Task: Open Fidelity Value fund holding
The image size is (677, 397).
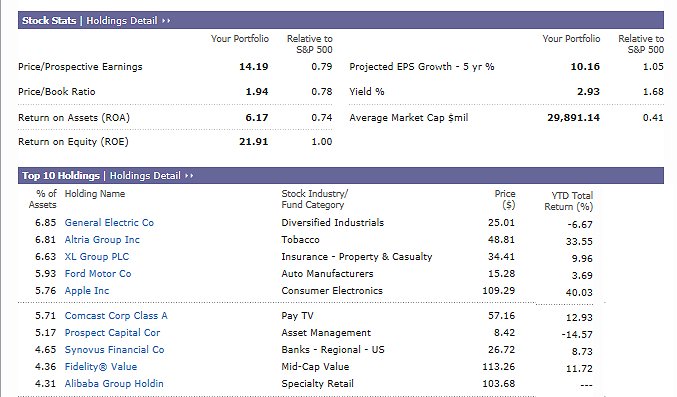Action: click(101, 367)
